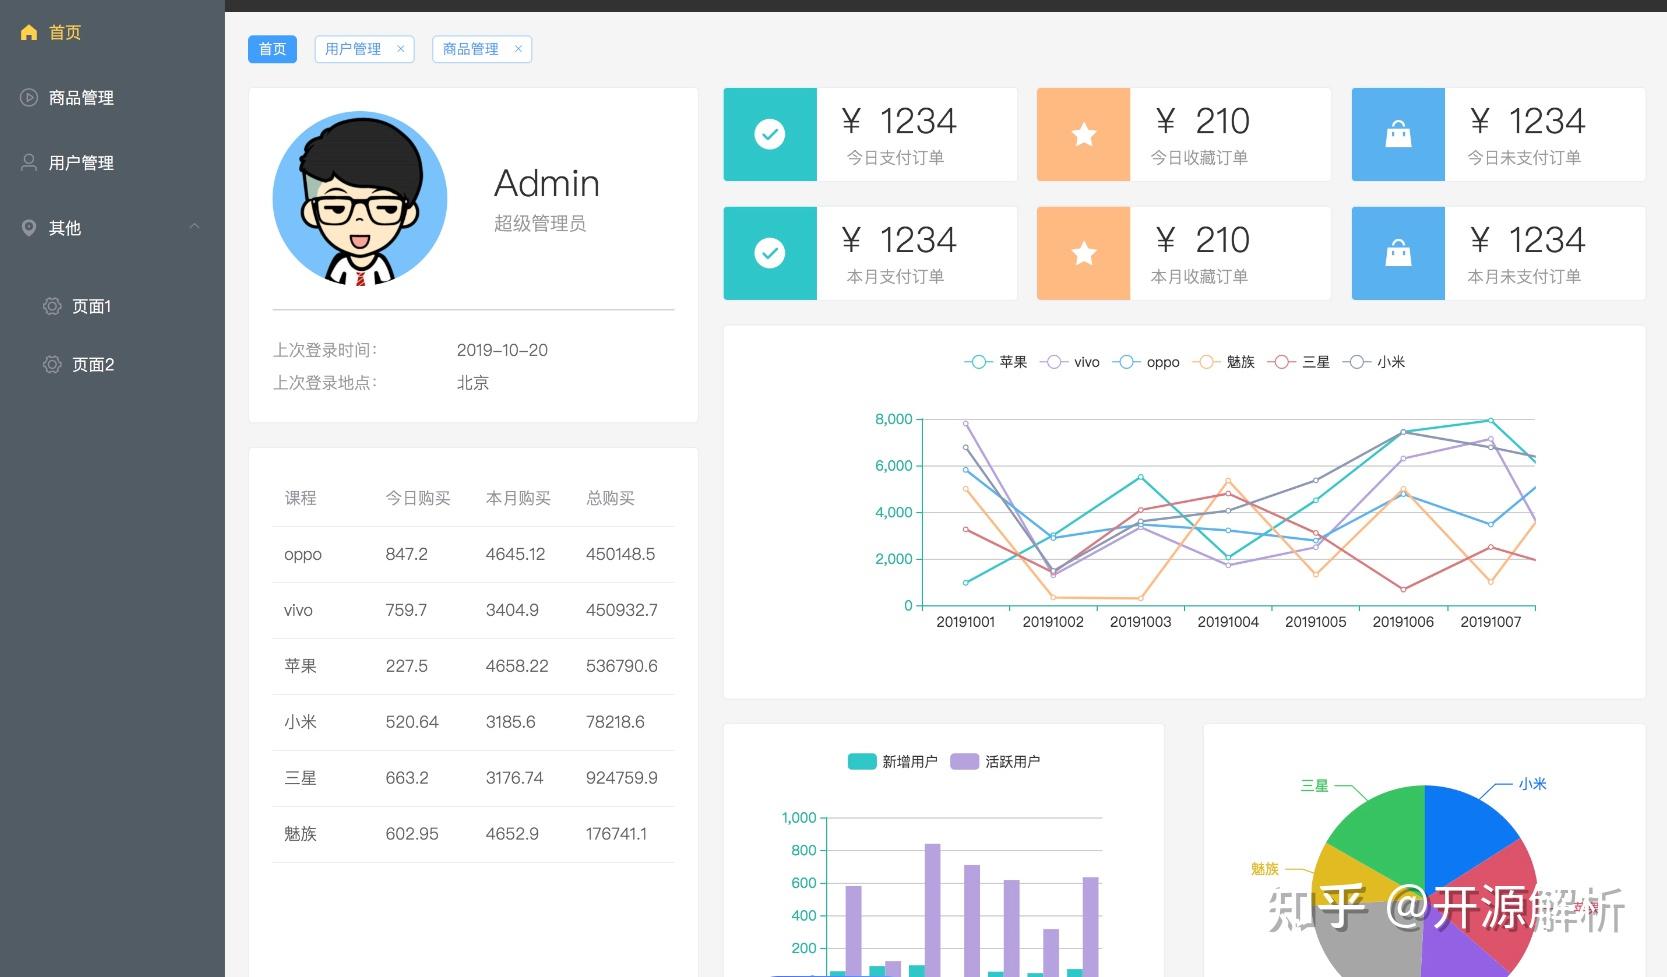Open 首页 in the sidebar

112,33
